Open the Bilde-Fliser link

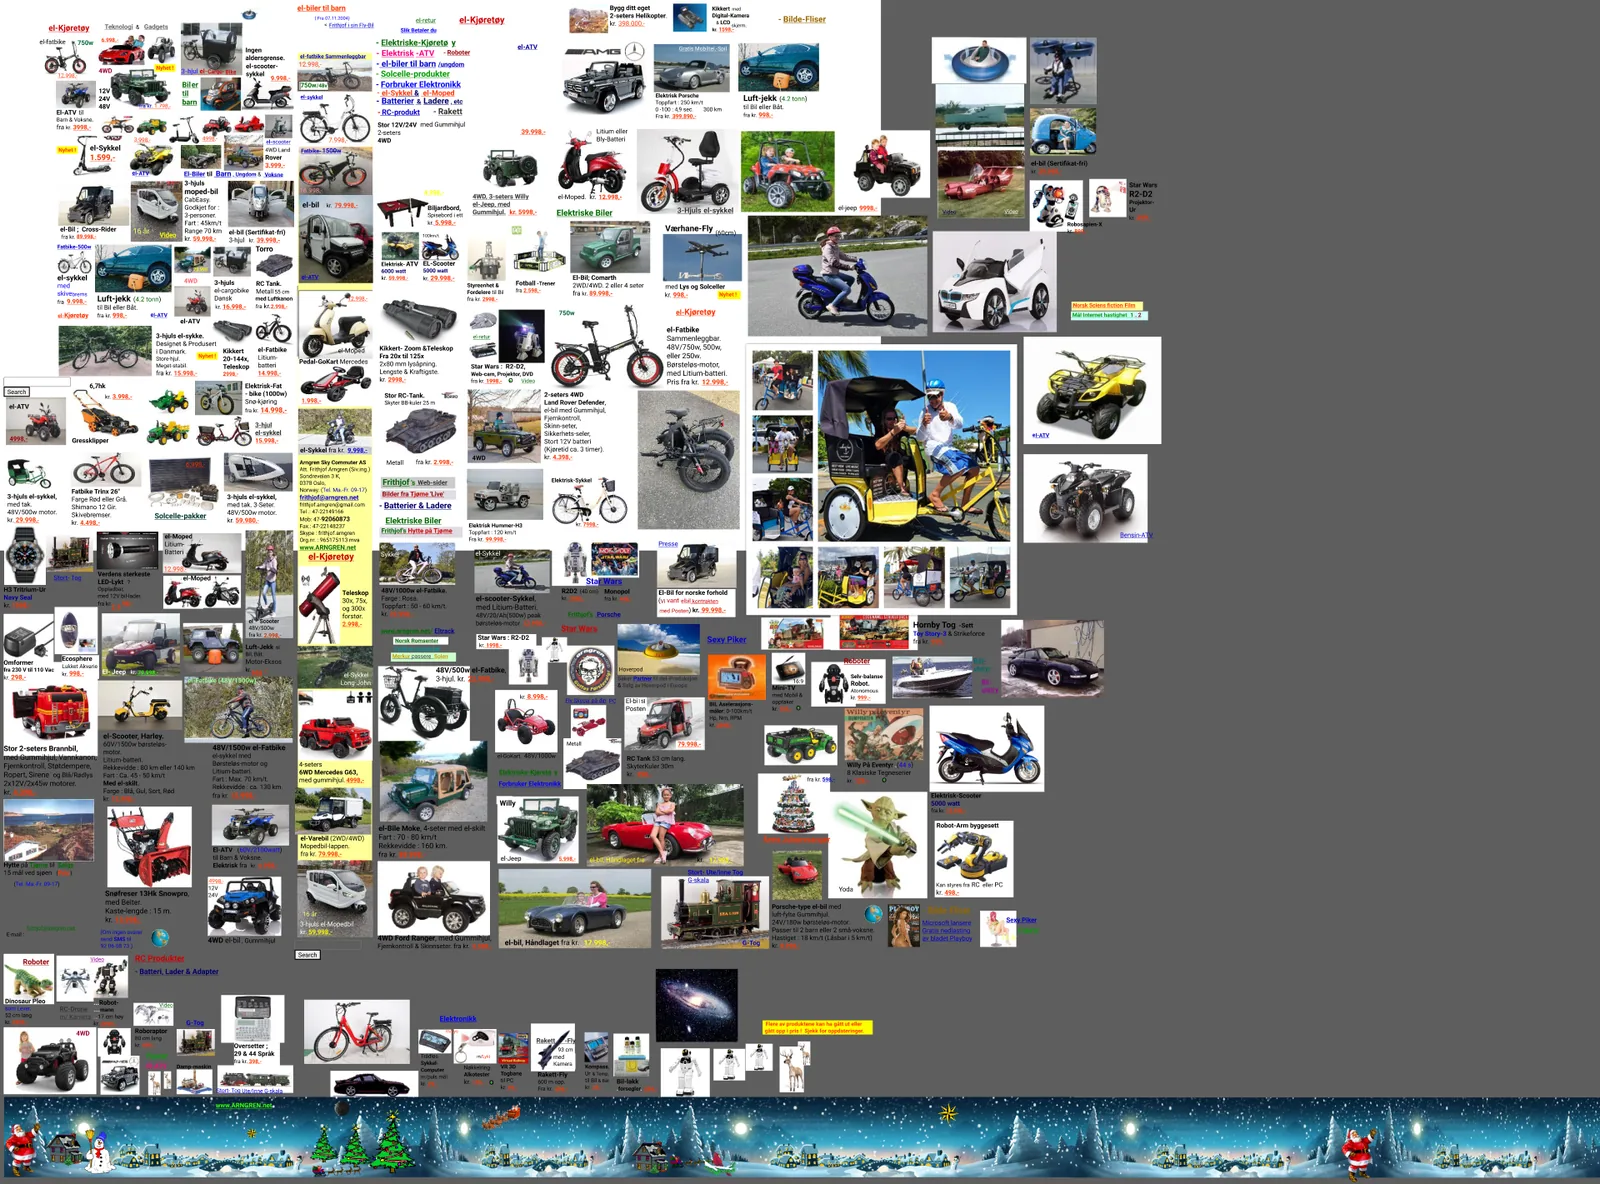pyautogui.click(x=804, y=19)
